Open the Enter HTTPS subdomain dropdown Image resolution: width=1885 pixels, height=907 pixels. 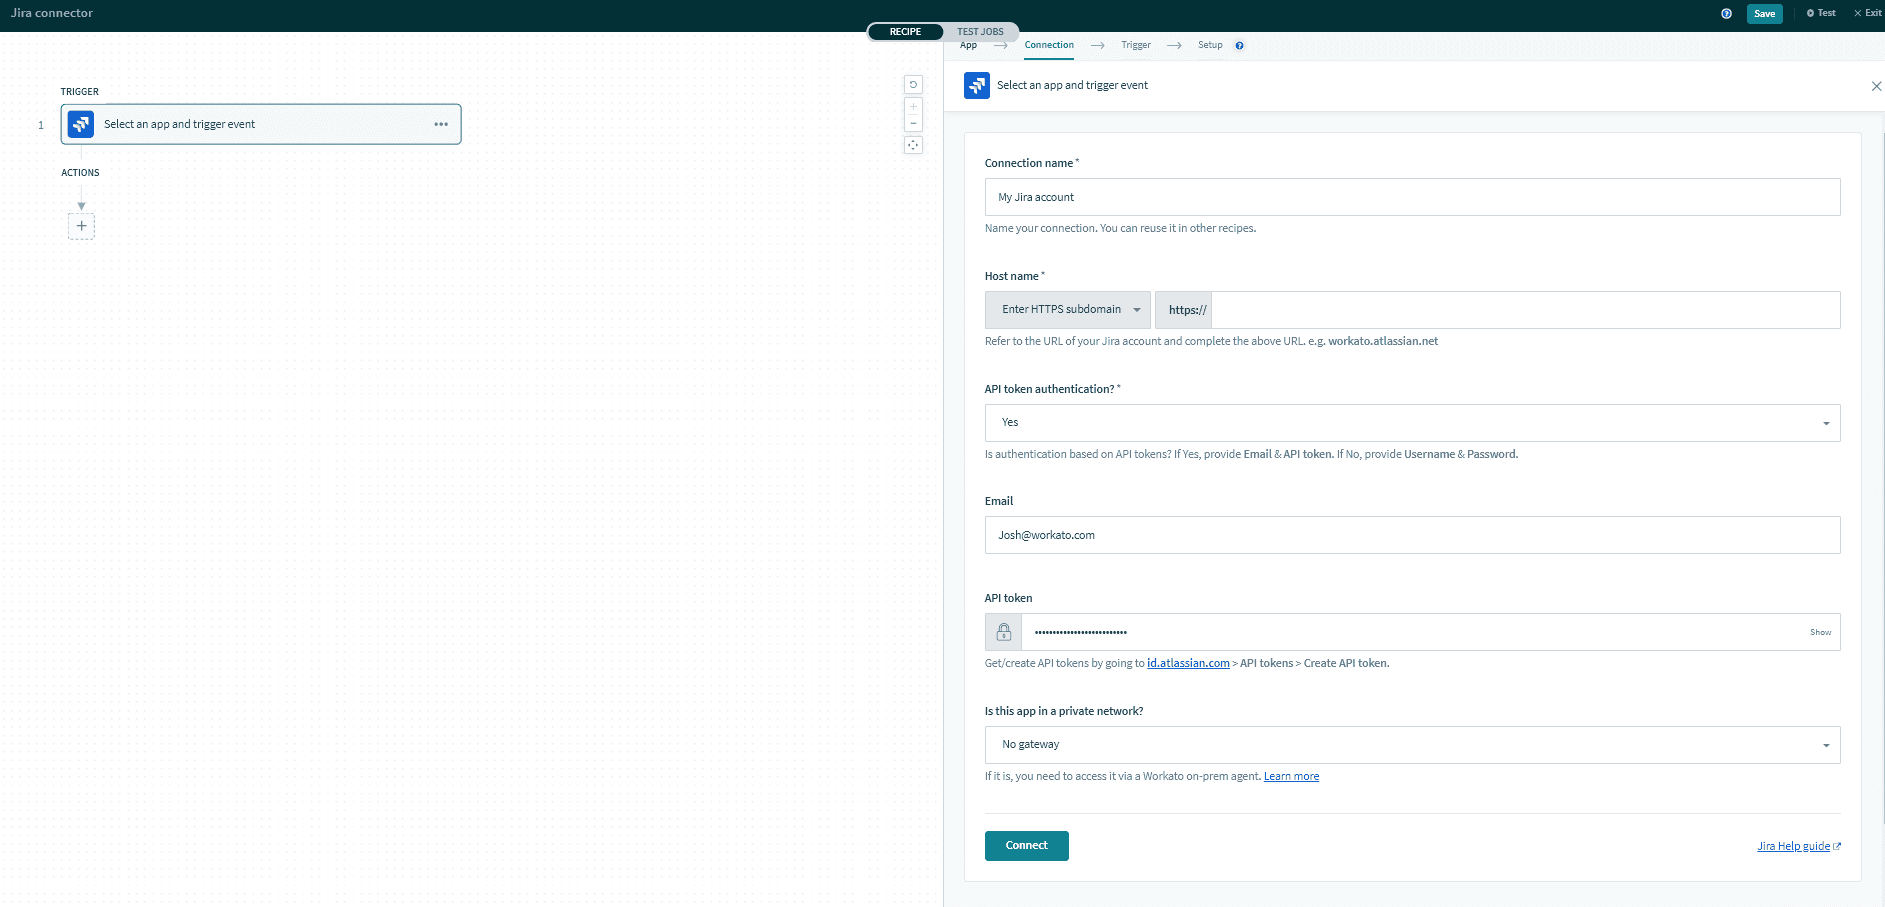click(x=1068, y=310)
